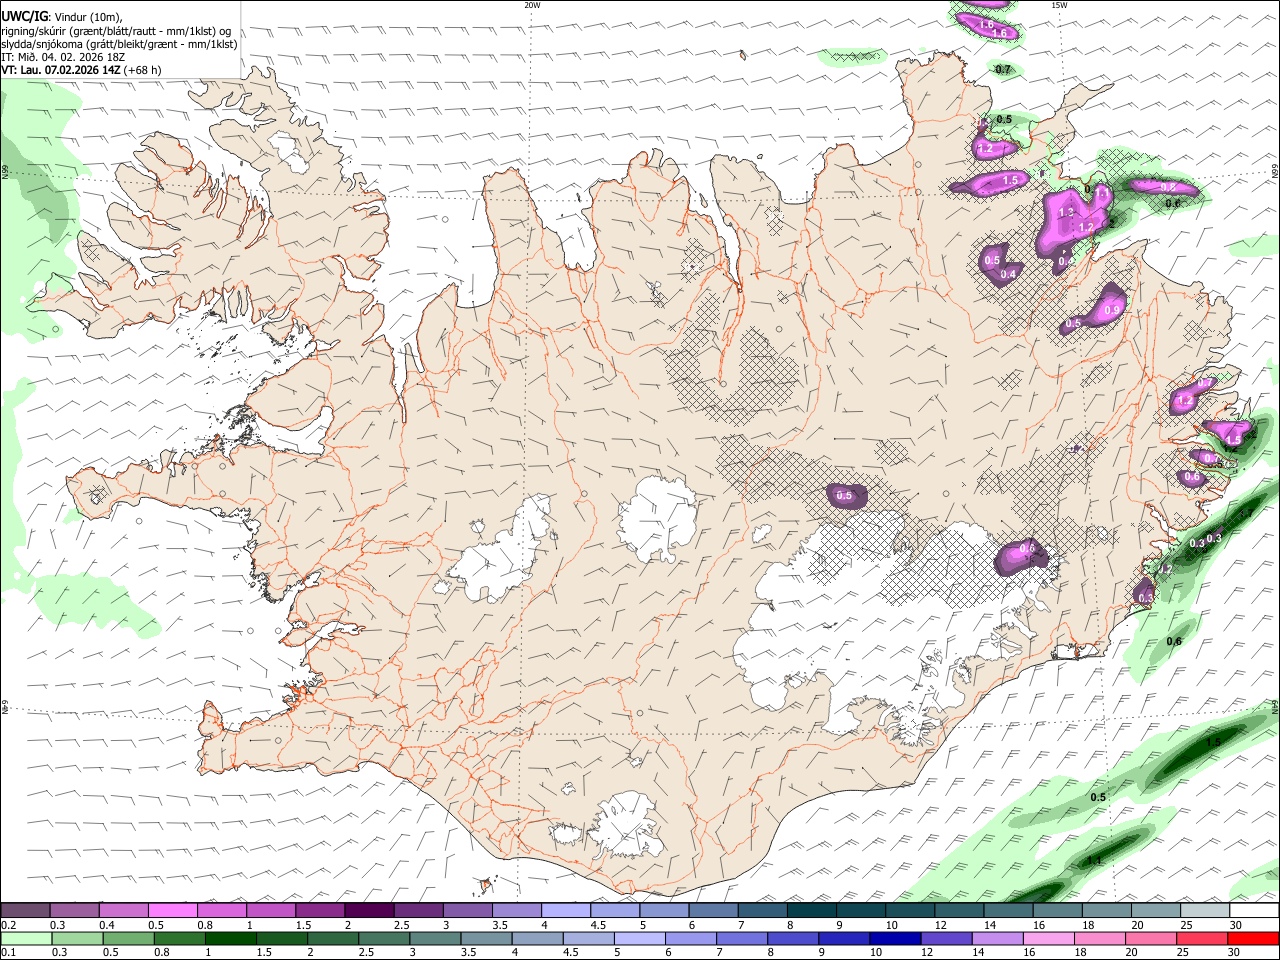Select the gray-green 3 rain legend swatch

[435, 938]
